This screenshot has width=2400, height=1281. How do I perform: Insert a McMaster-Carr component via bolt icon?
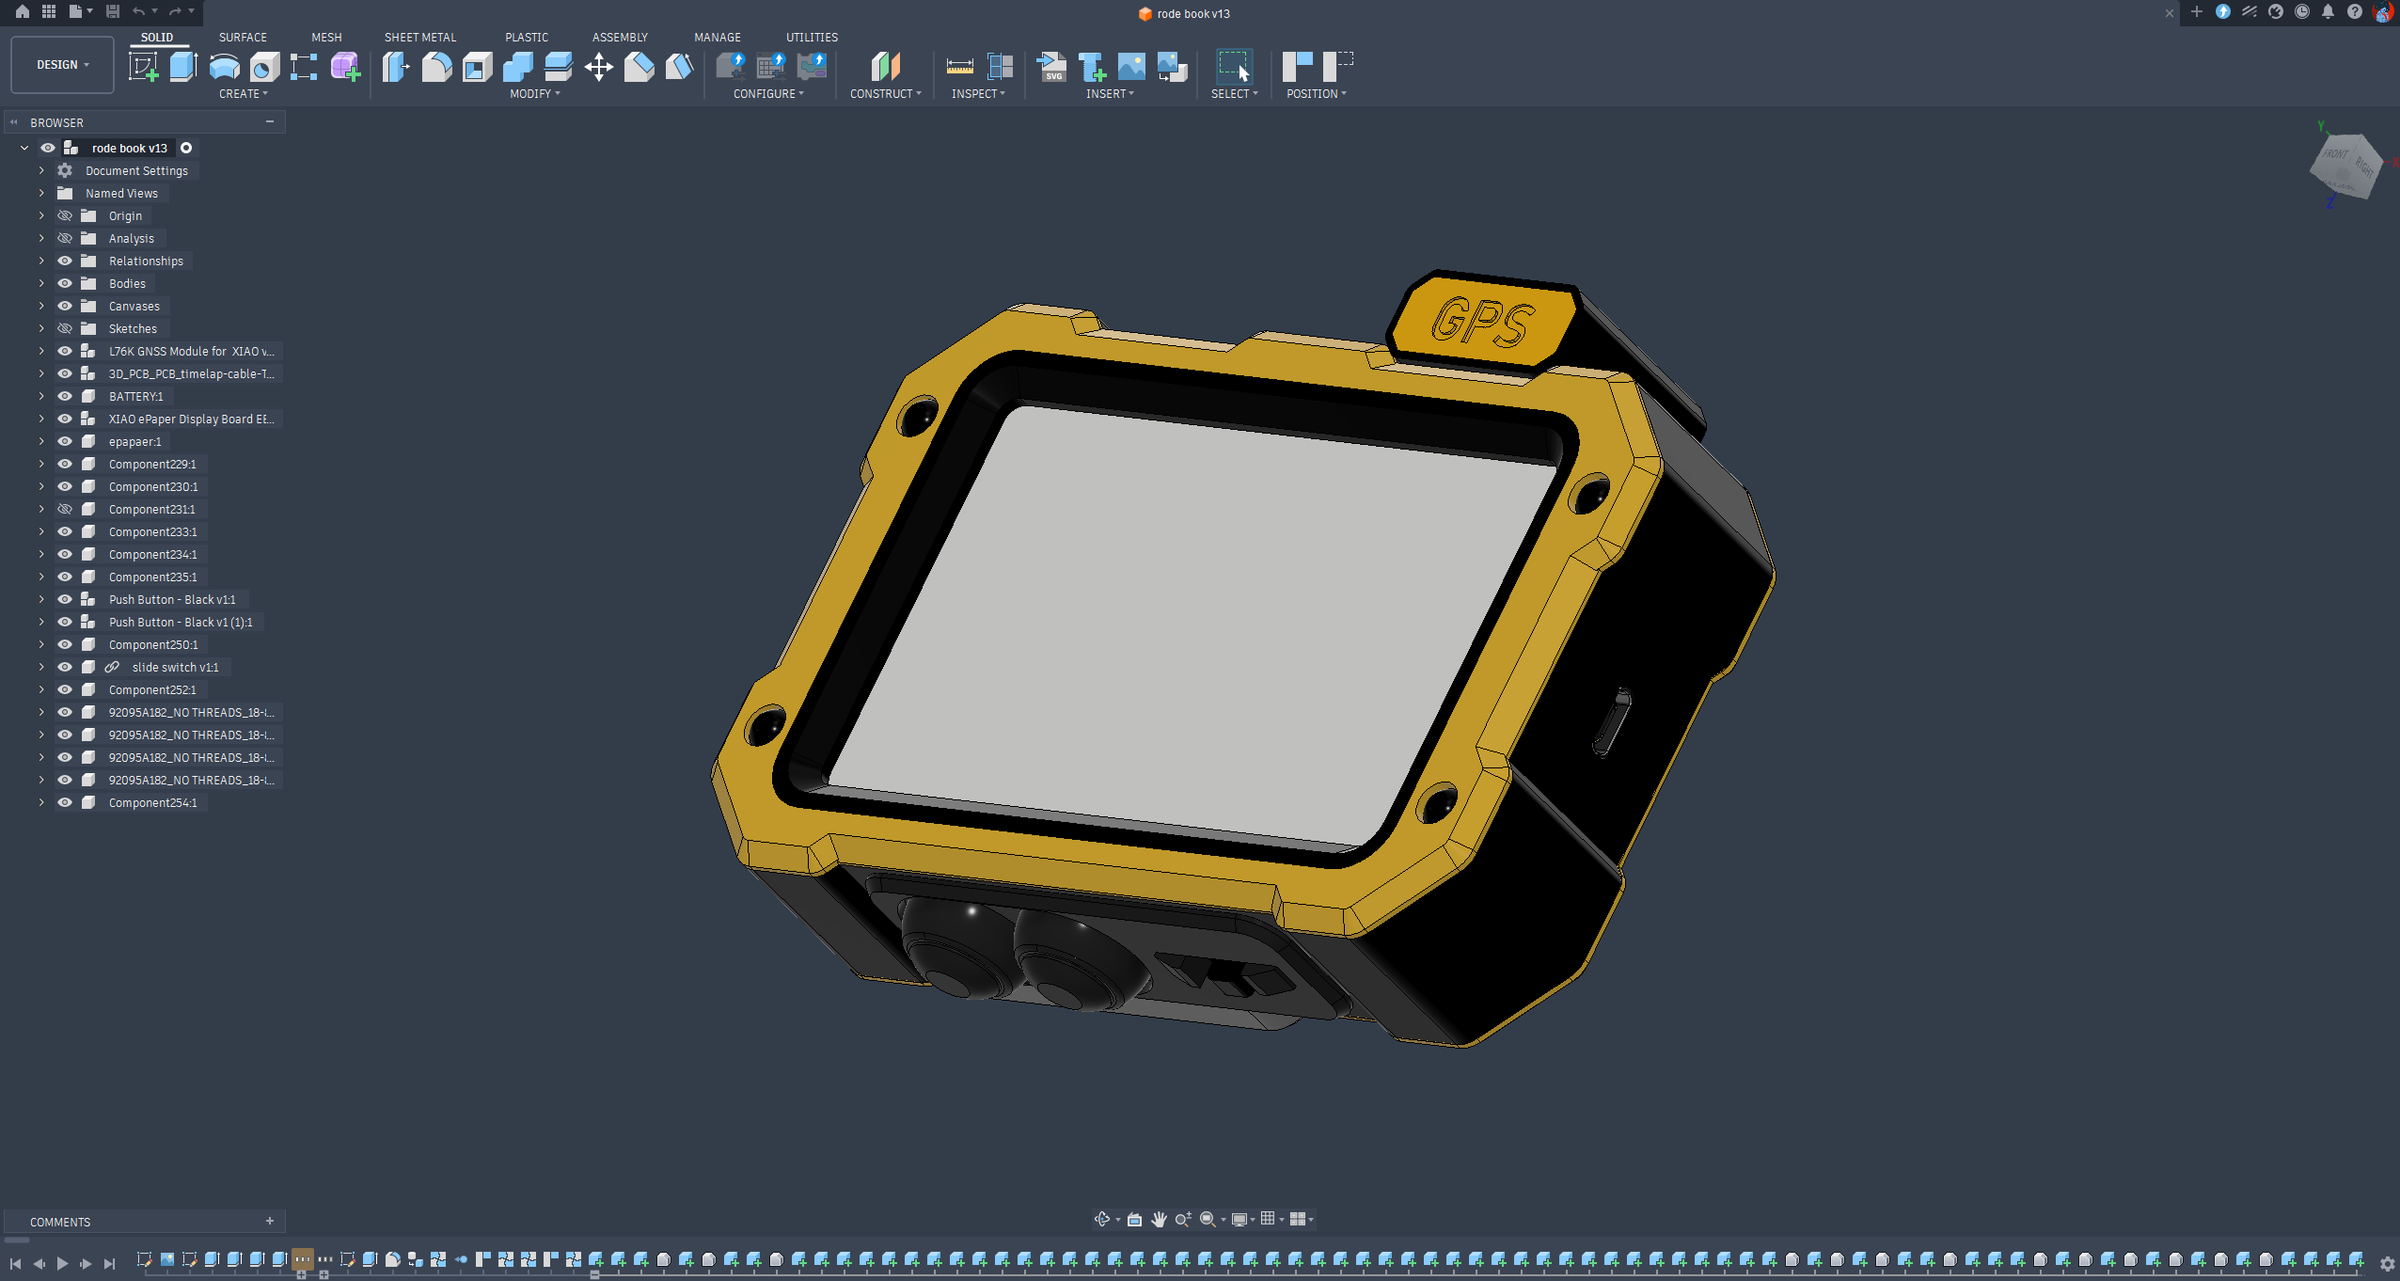[x=1092, y=67]
